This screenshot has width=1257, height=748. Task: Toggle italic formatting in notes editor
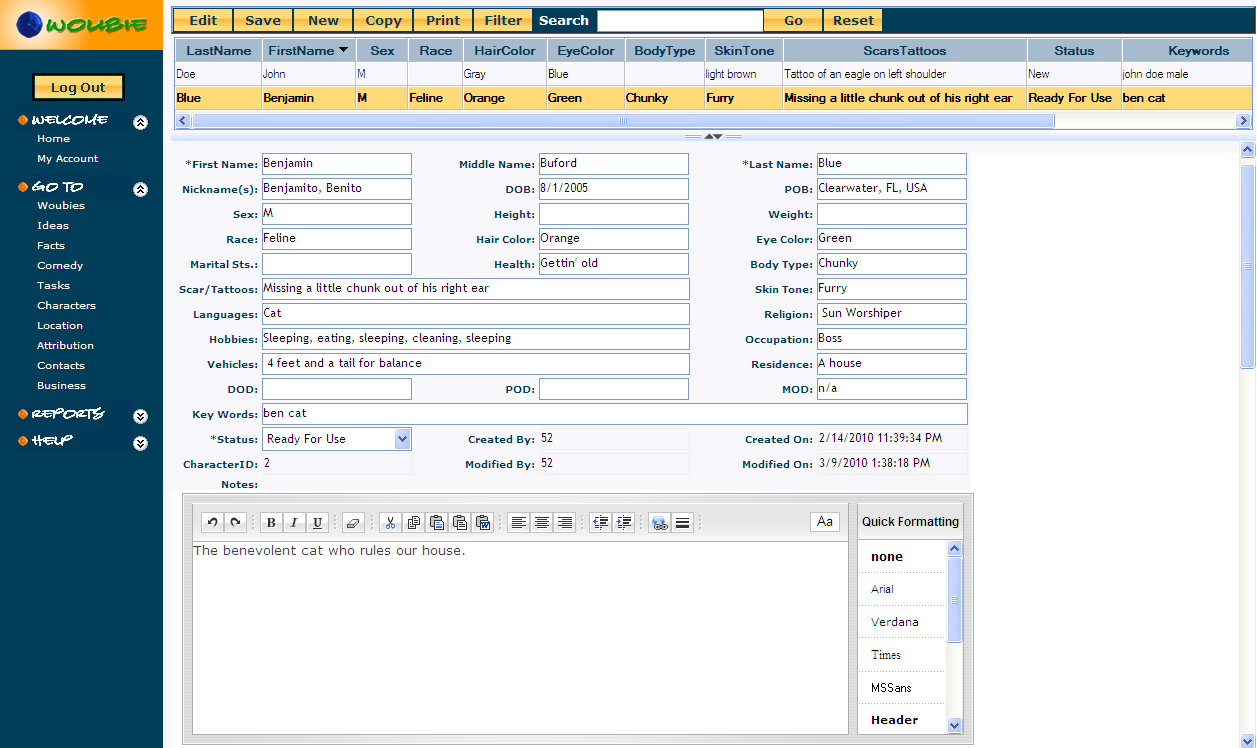tap(294, 522)
